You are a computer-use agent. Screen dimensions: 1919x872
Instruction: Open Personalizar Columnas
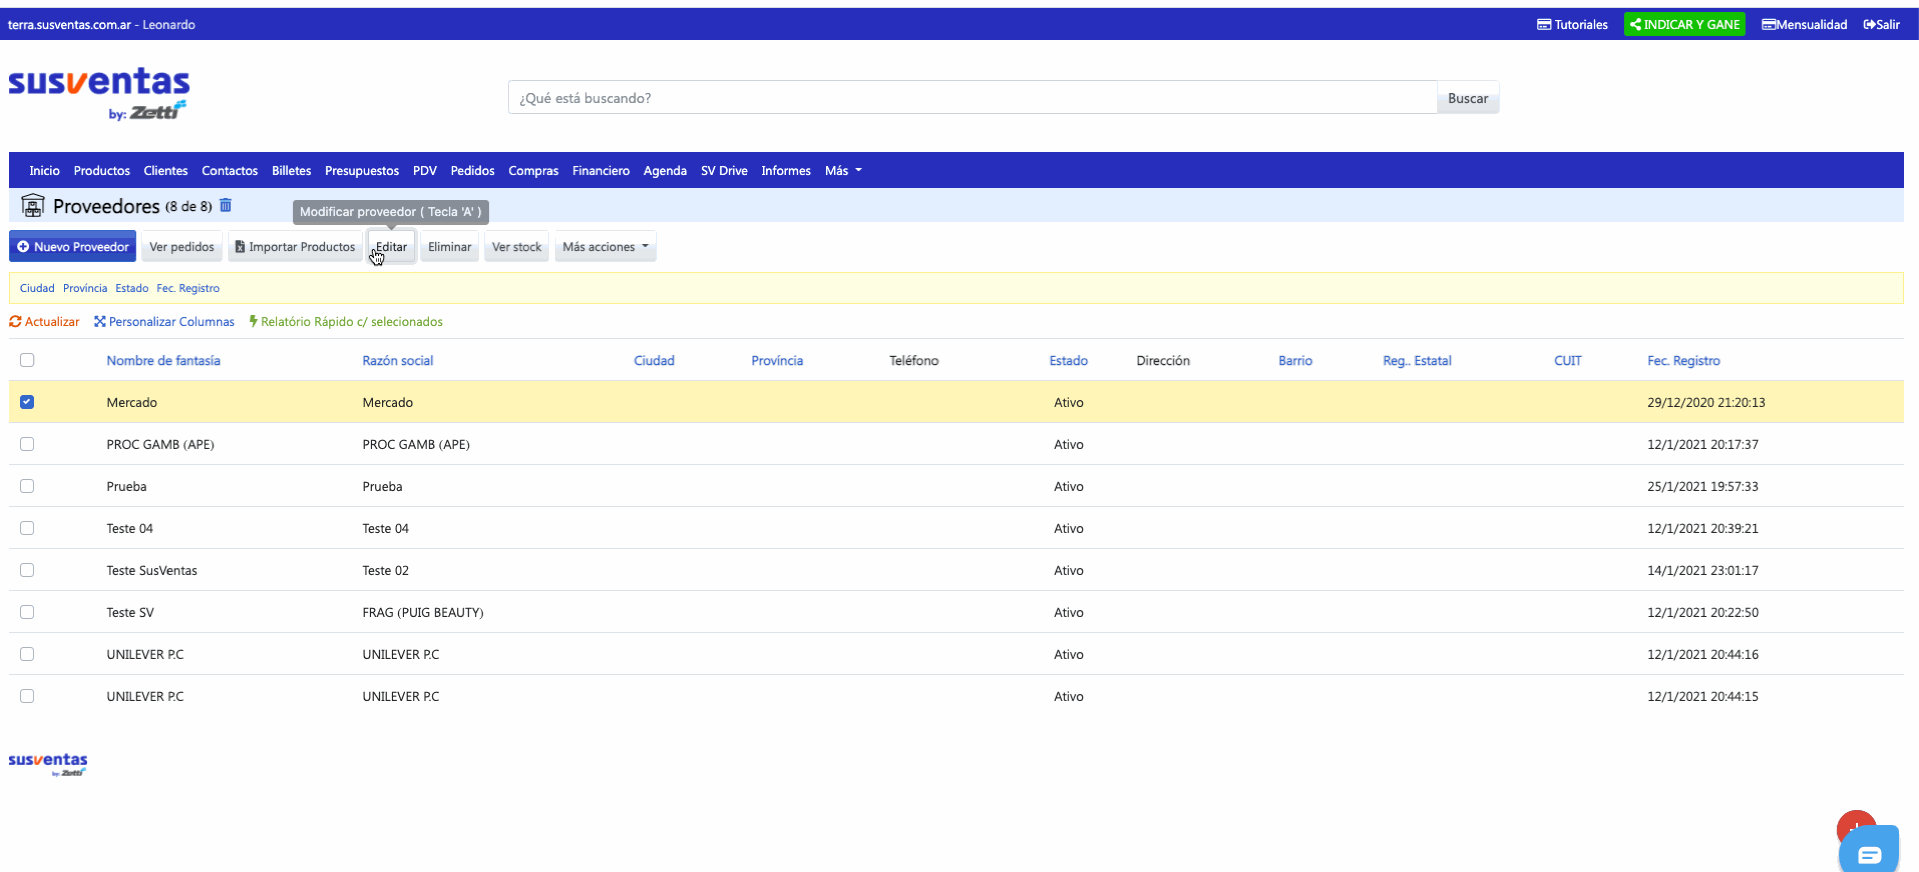164,321
